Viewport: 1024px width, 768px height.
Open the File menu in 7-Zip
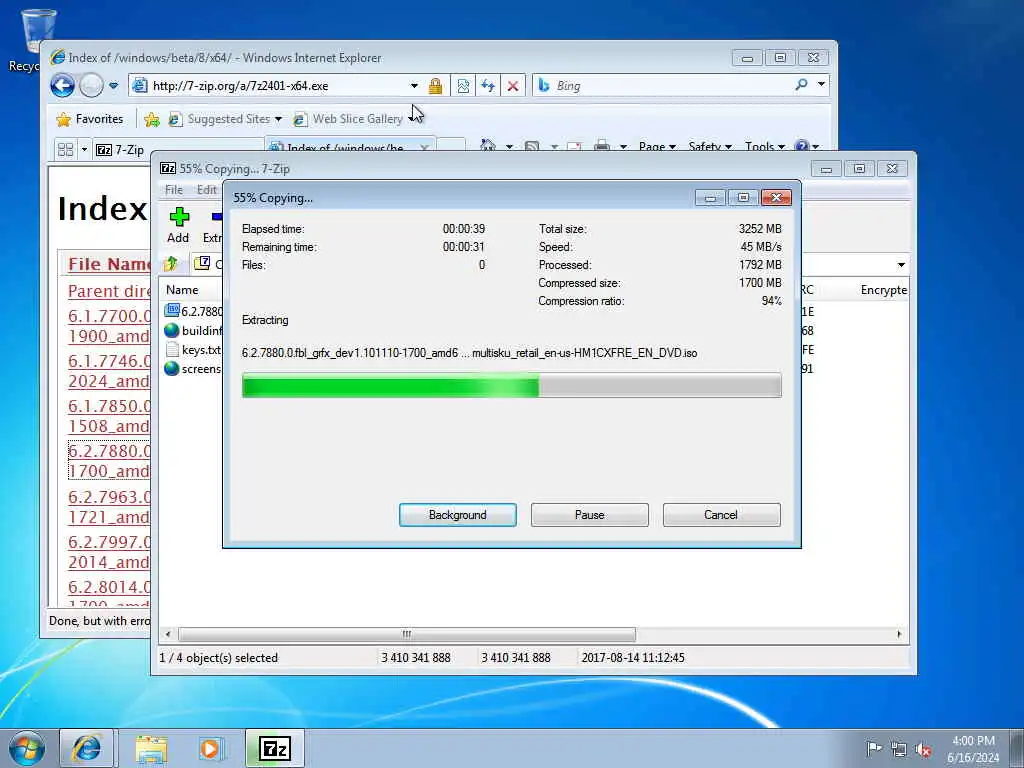tap(174, 190)
